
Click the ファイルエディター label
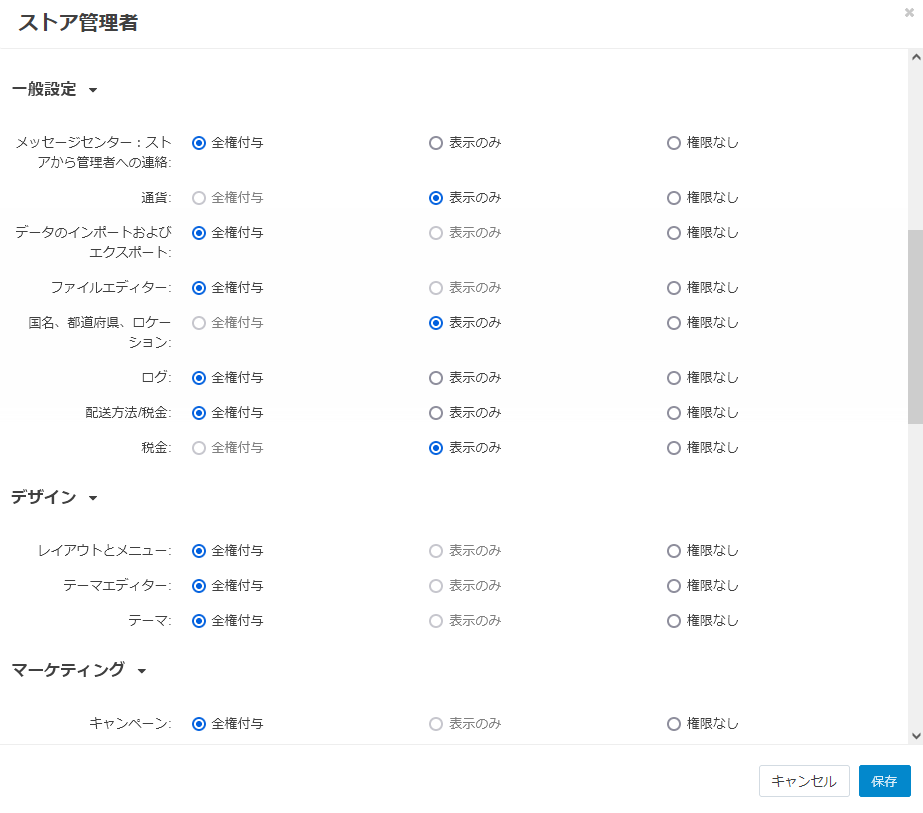tap(111, 287)
